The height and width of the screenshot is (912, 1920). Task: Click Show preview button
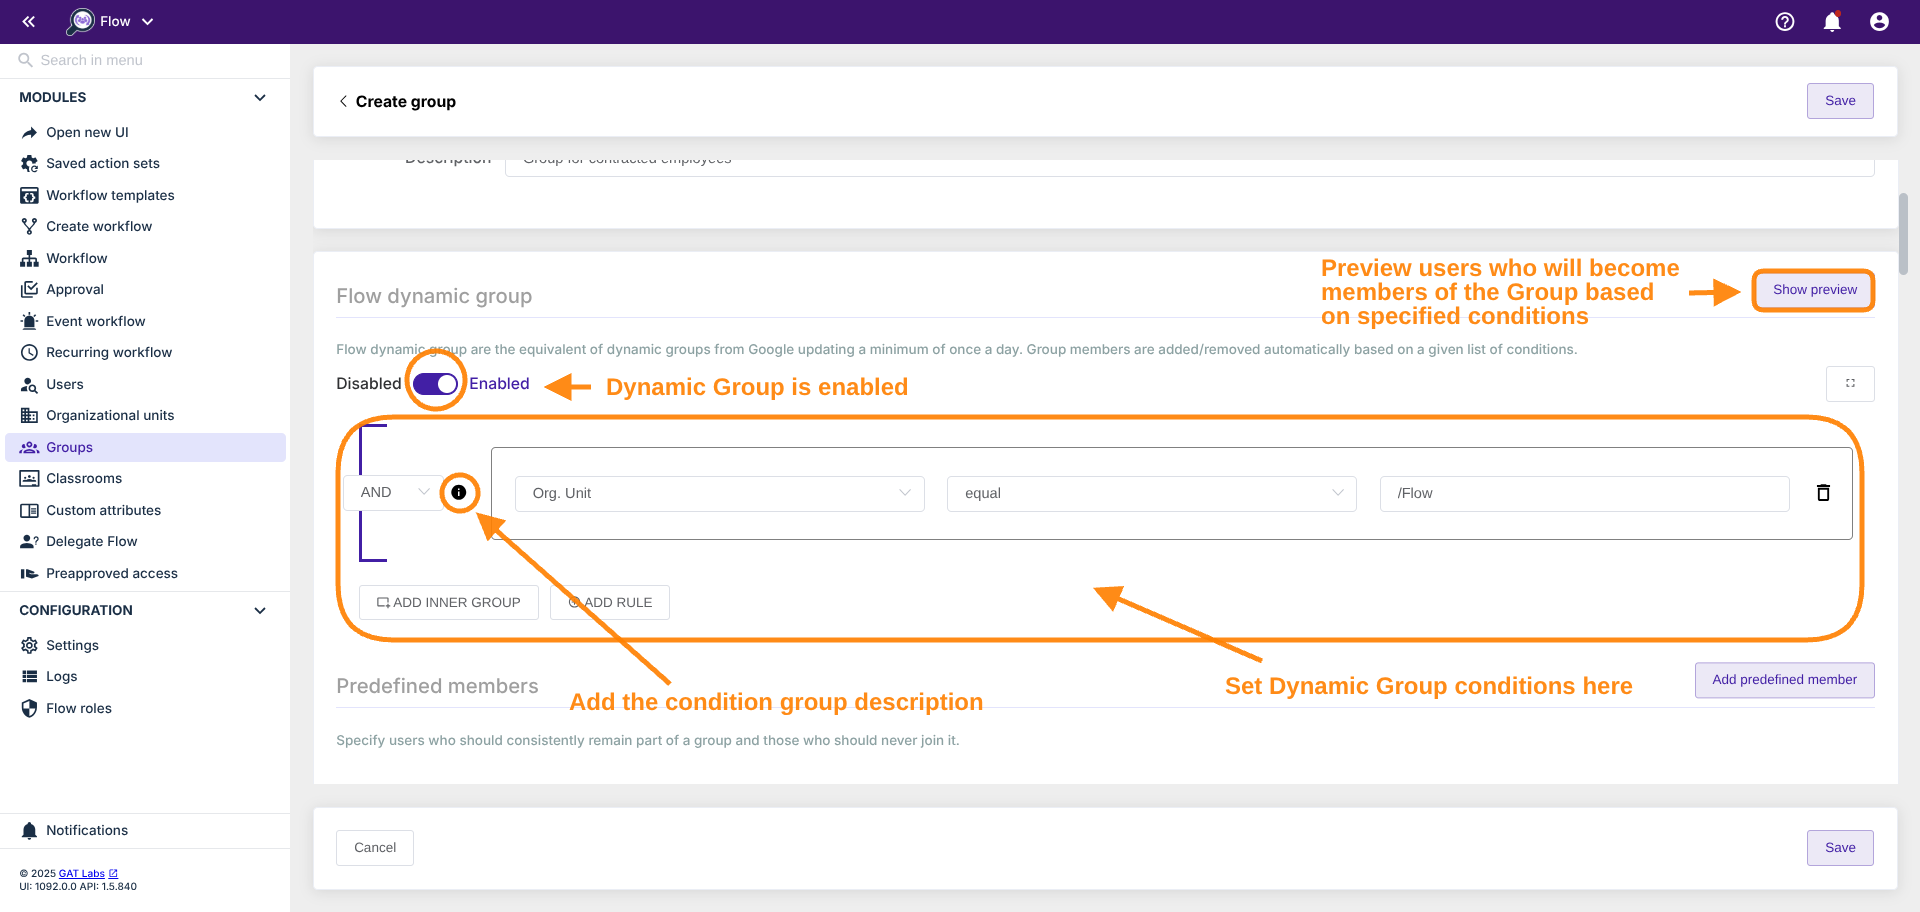[x=1814, y=290]
